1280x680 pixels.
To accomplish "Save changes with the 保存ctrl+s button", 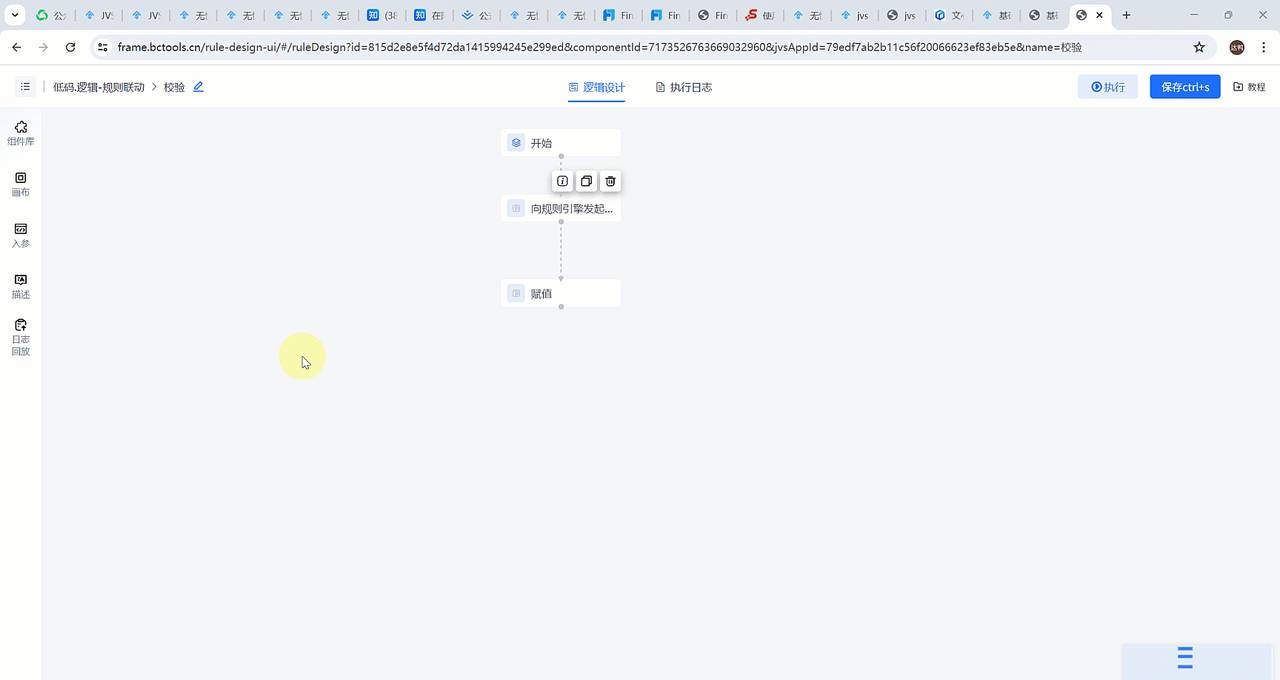I will pos(1184,87).
